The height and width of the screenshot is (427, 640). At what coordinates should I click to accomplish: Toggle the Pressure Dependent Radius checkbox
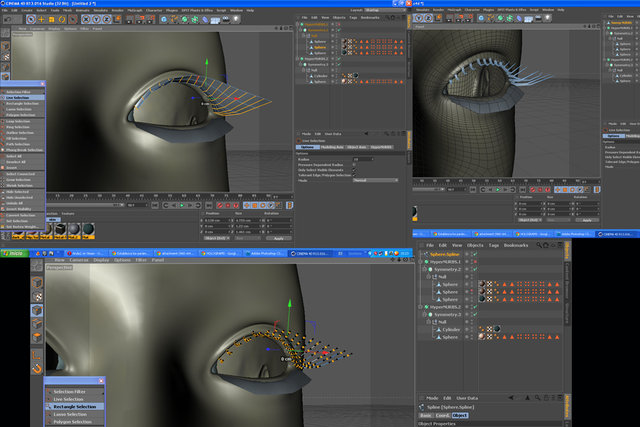click(x=354, y=165)
